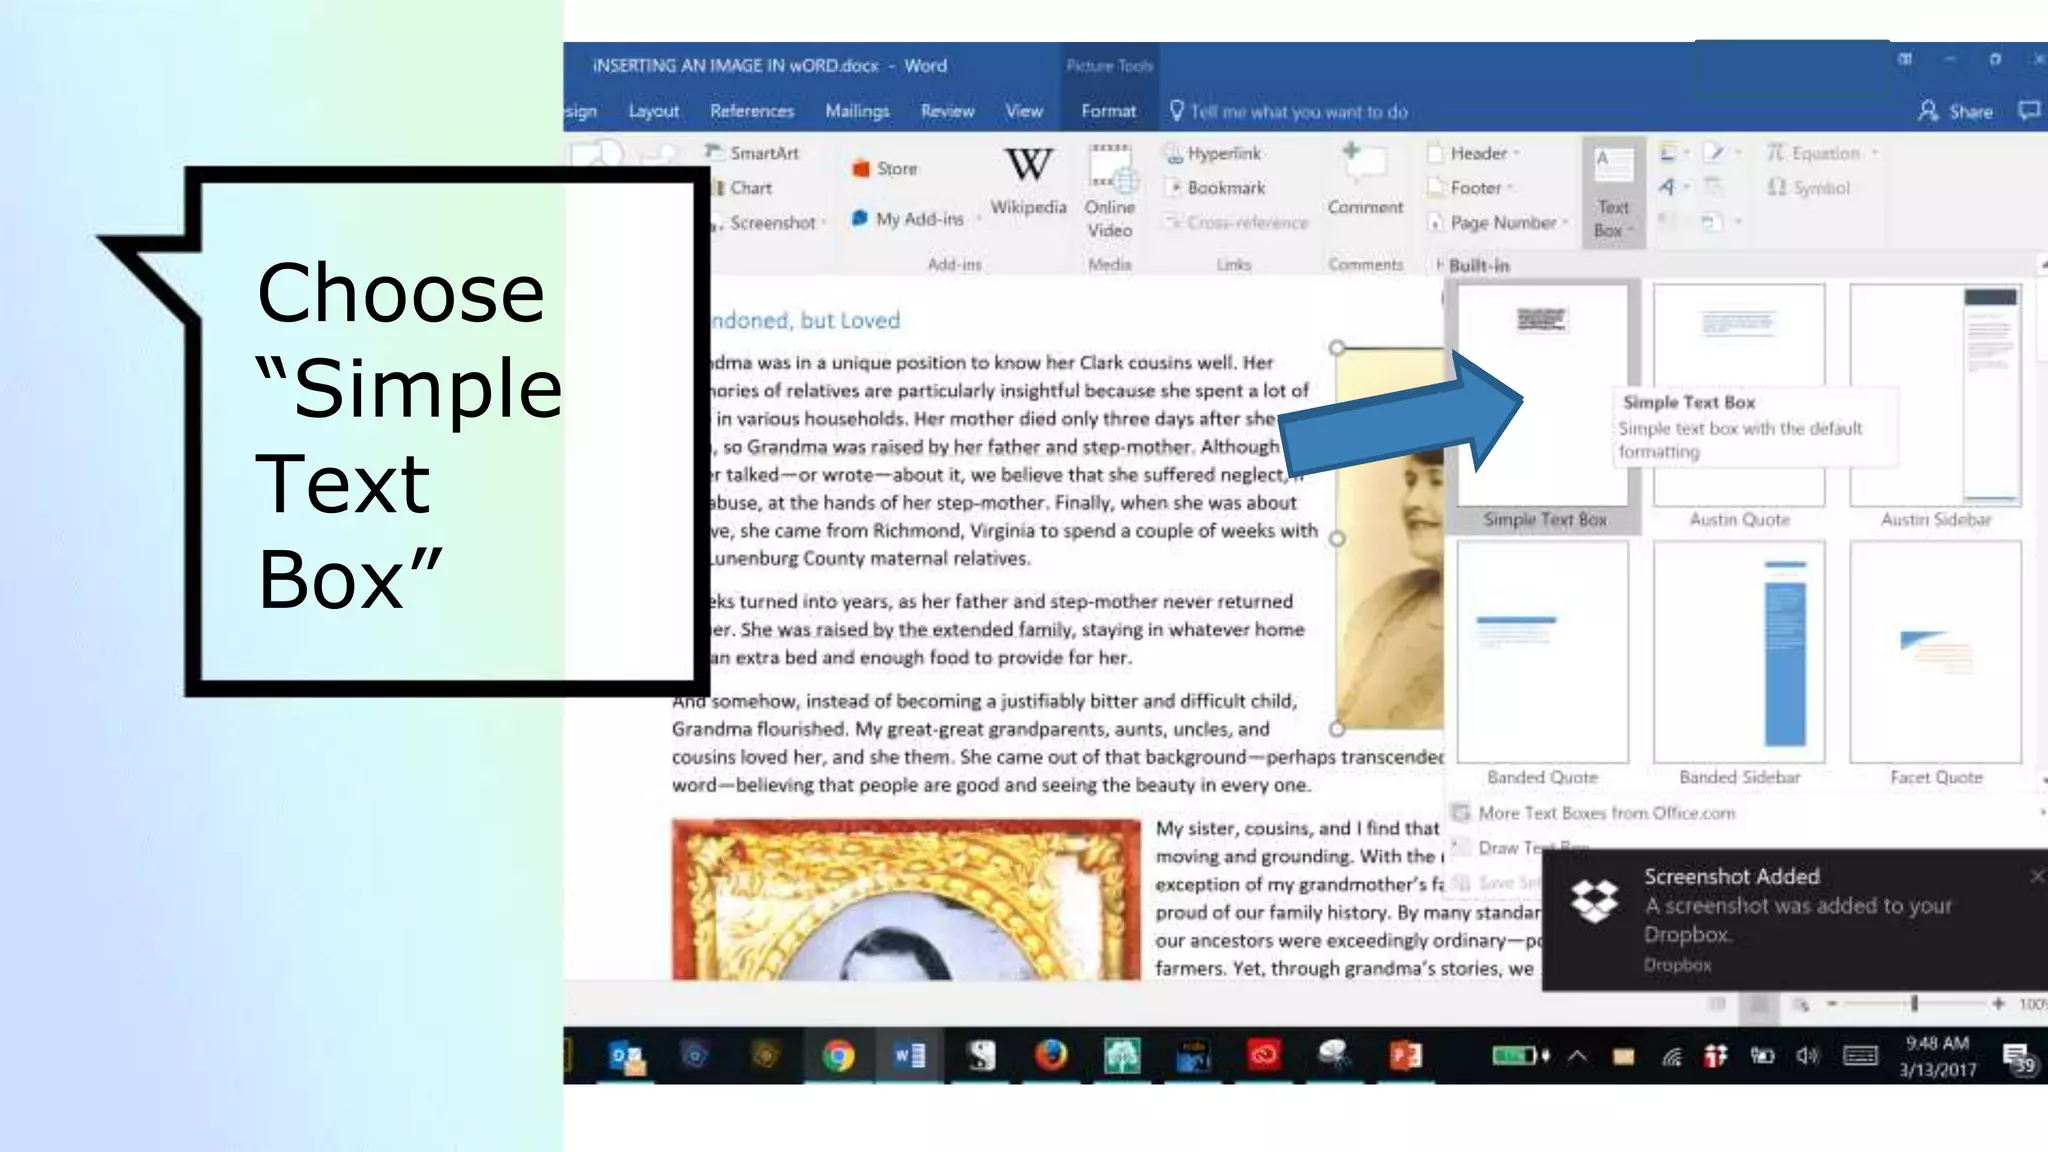Click the battery indicator in the tray
Viewport: 2048px width, 1152px height.
coord(1520,1055)
